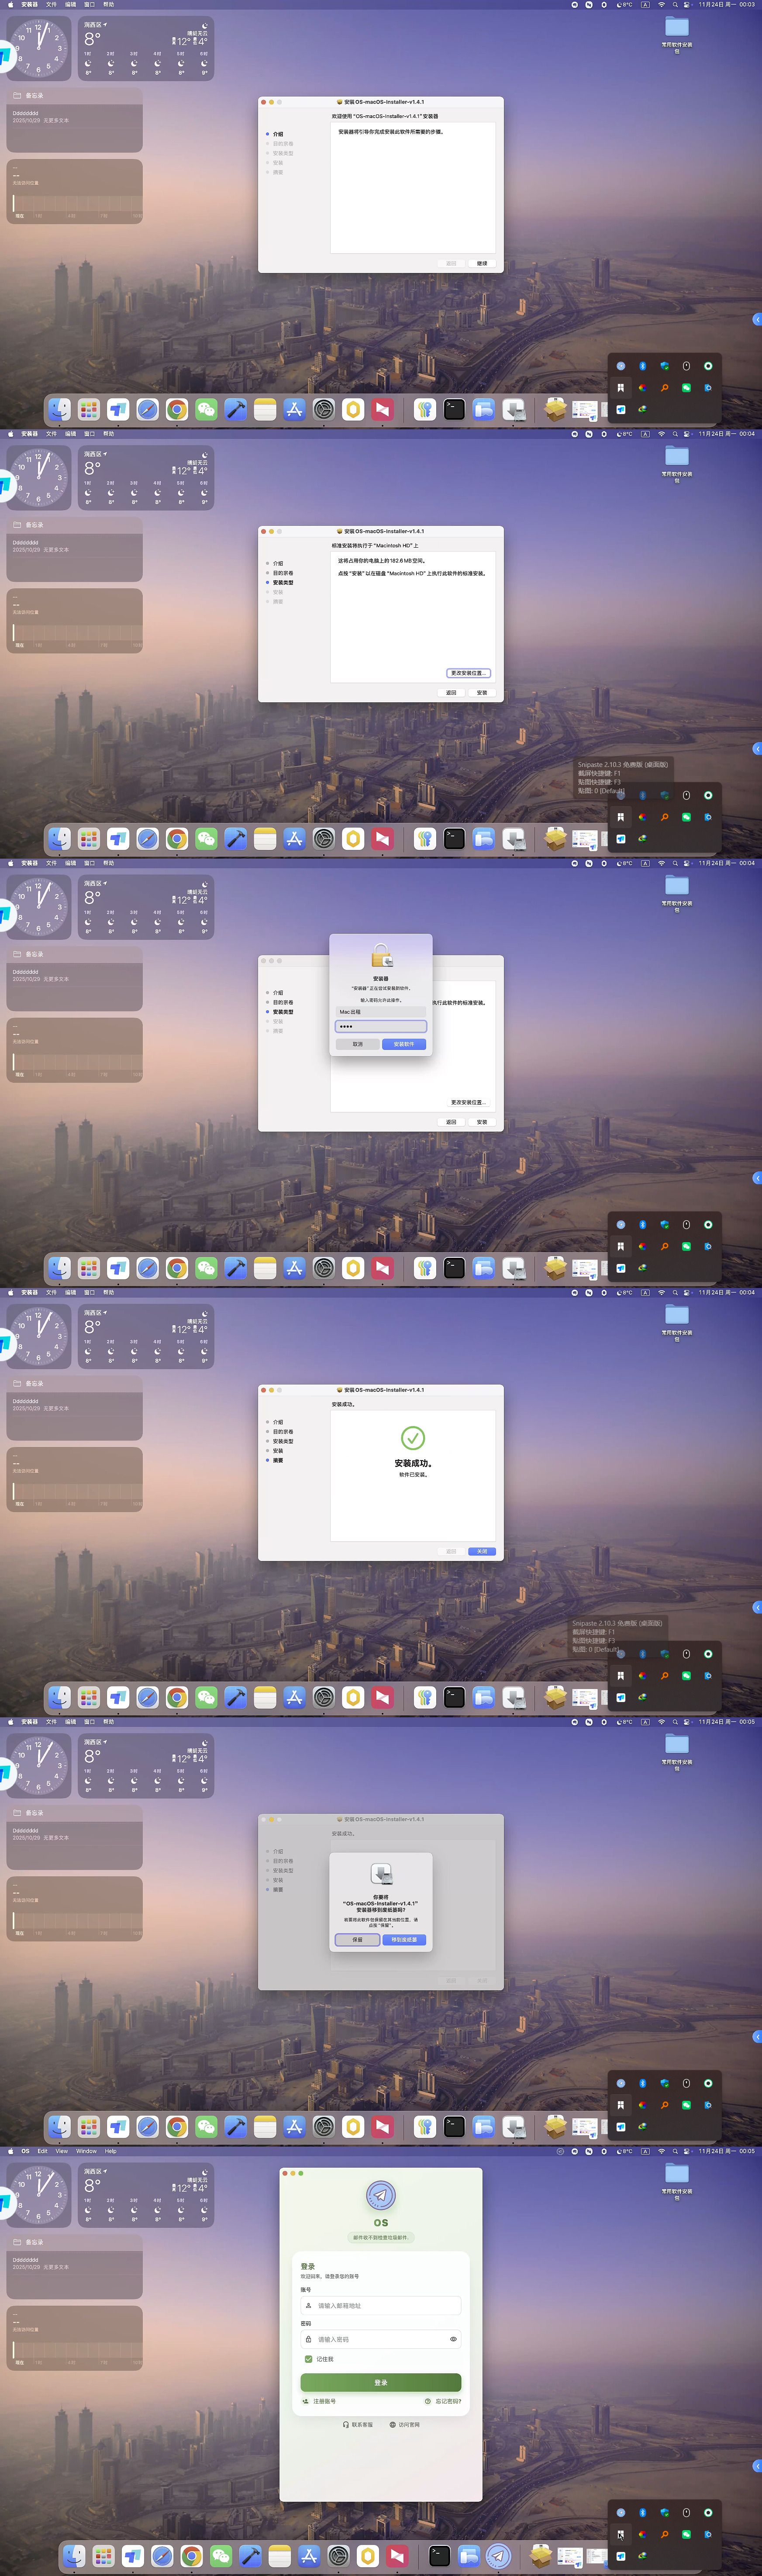Click the headset icon for 联系客服
The height and width of the screenshot is (2576, 762).
tap(346, 2424)
